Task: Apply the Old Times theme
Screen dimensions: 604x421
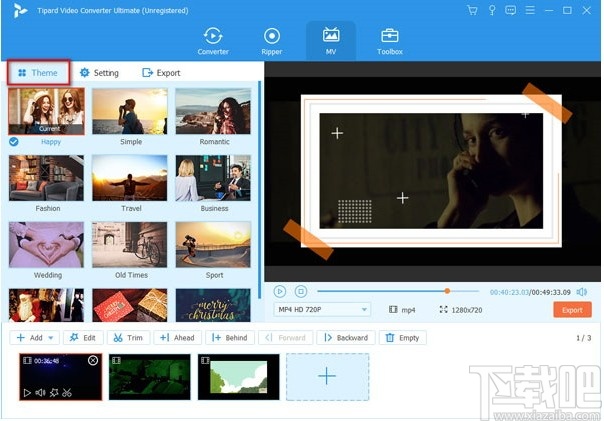Action: coord(130,245)
